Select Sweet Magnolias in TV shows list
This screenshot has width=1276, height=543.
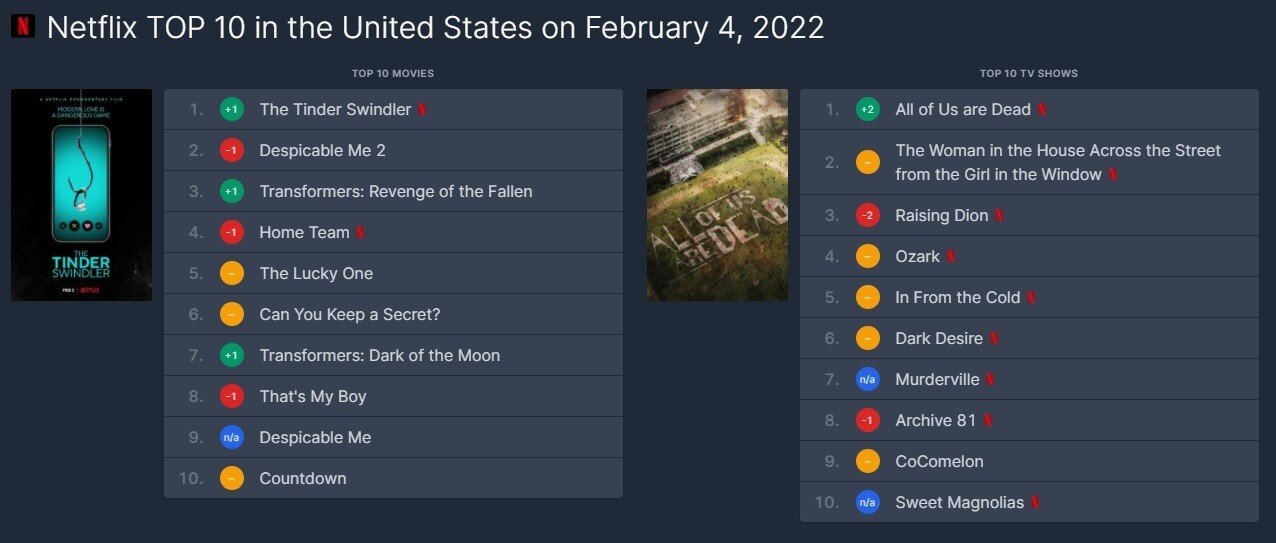[960, 503]
